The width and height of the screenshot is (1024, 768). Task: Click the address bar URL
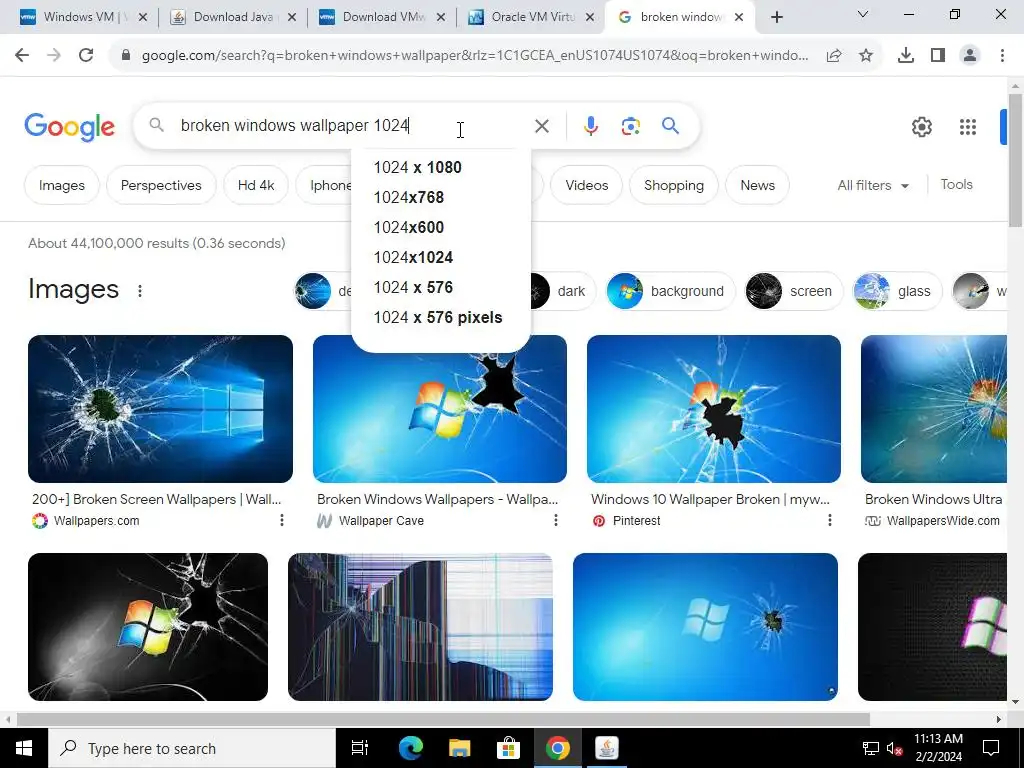pos(475,56)
